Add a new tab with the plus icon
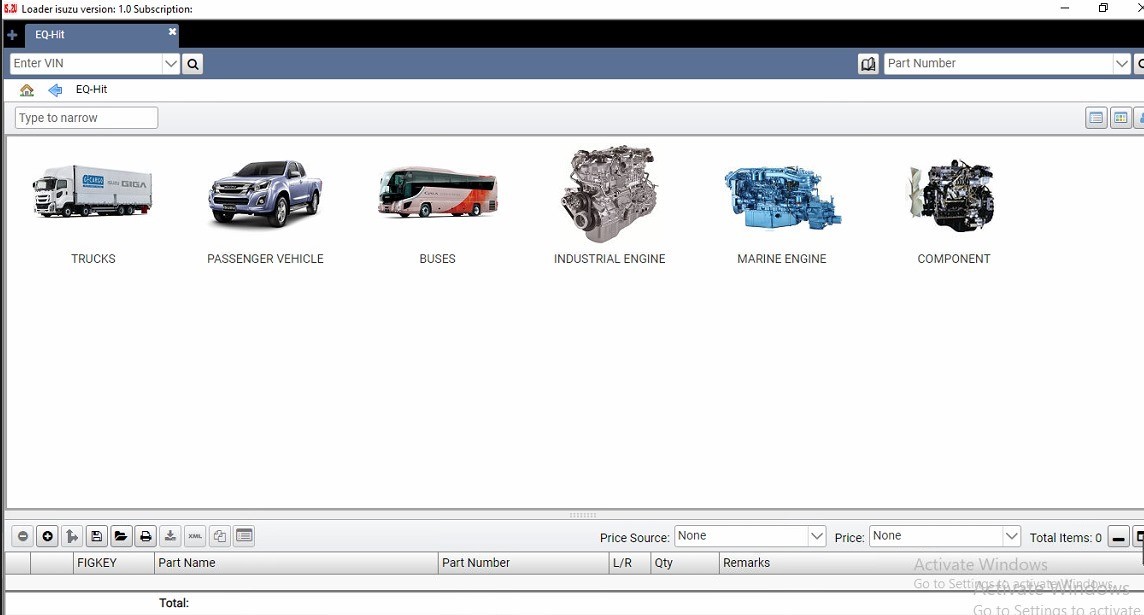 point(12,34)
